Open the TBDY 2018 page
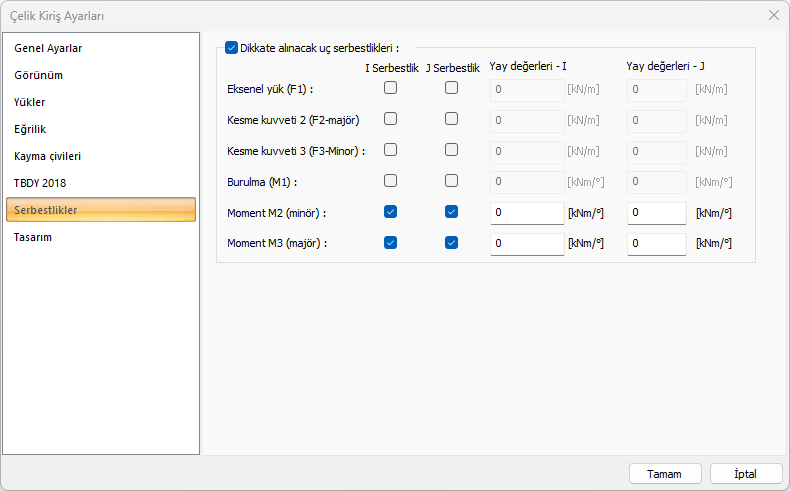Image resolution: width=790 pixels, height=491 pixels. pyautogui.click(x=40, y=183)
